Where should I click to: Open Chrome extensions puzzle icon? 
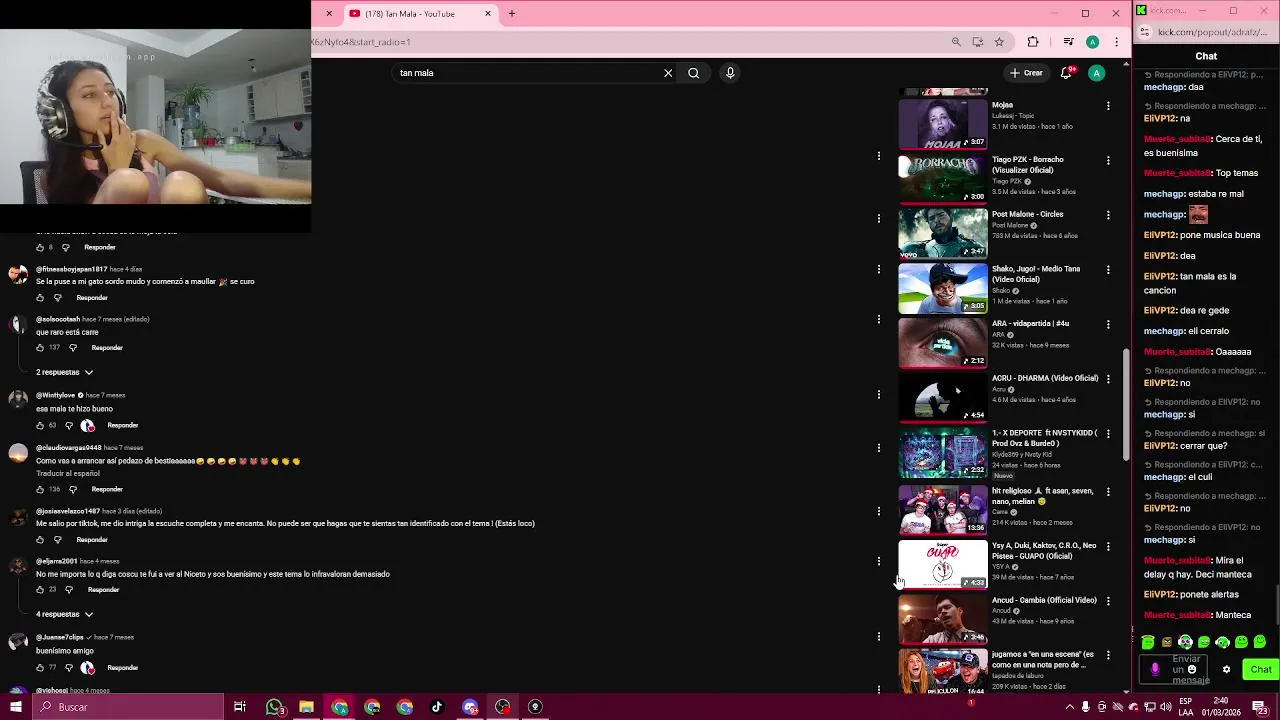1033,42
